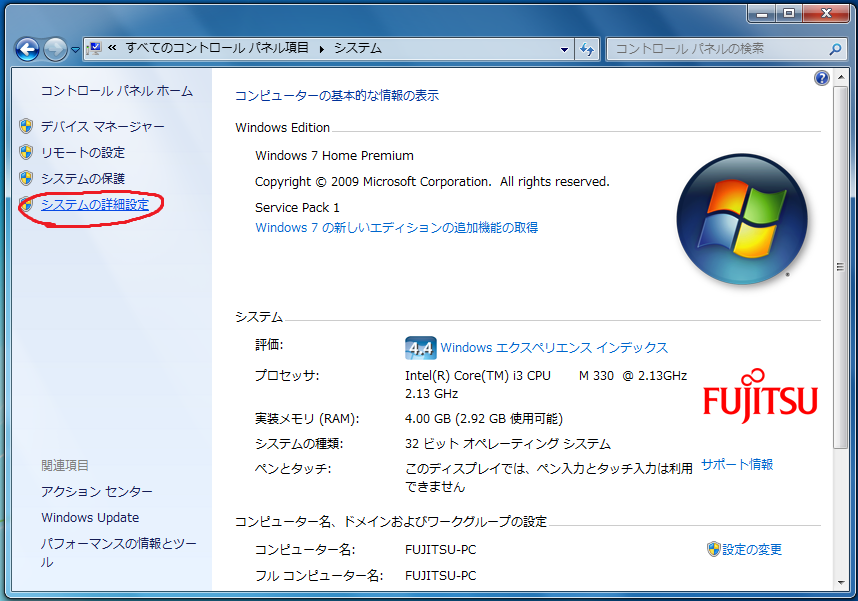Click the scrollbar down arrow
Screen dimensions: 858x601
[840, 582]
